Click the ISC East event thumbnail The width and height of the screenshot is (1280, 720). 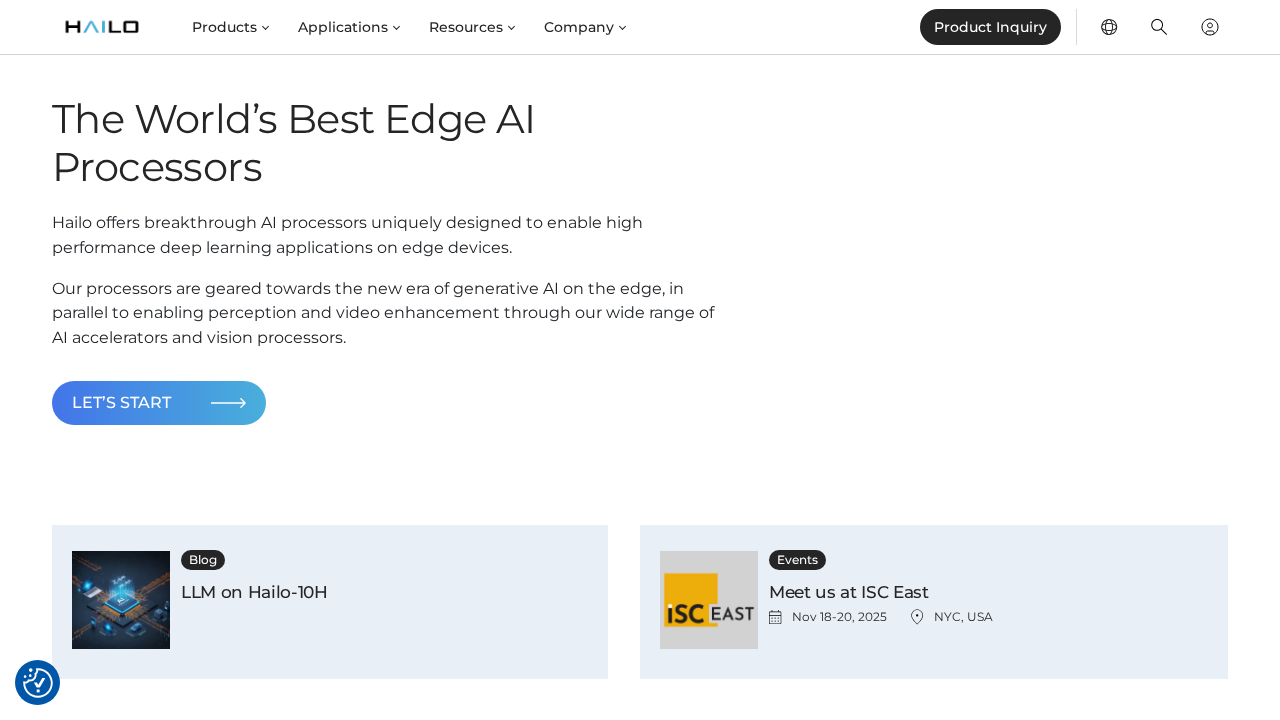[x=709, y=600]
